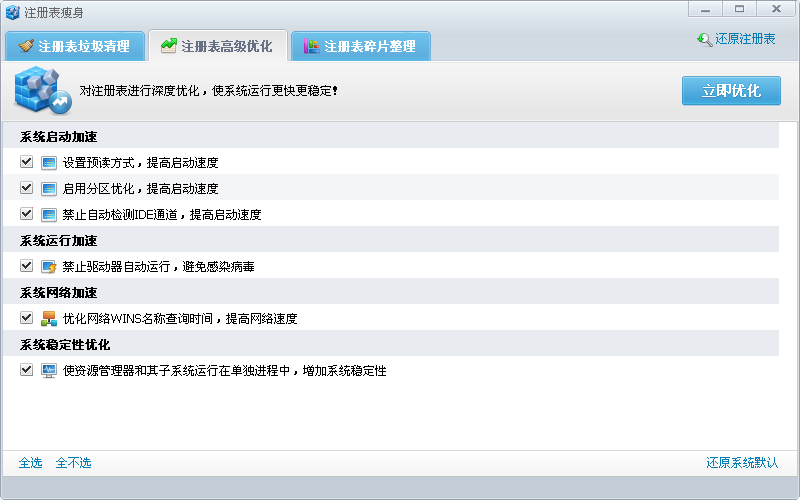Click the network icon next to 优化网络WINS名称查询时间

pos(49,319)
